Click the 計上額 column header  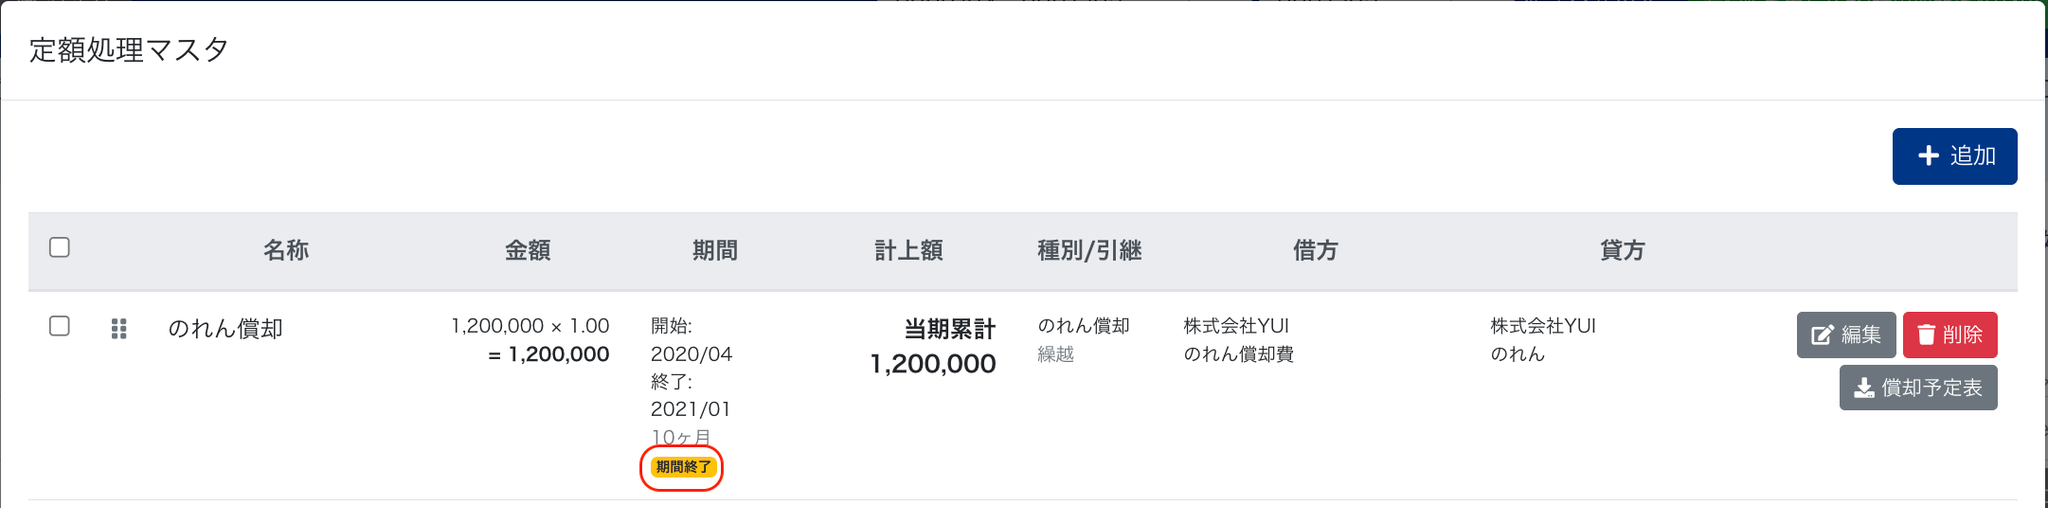click(x=908, y=250)
